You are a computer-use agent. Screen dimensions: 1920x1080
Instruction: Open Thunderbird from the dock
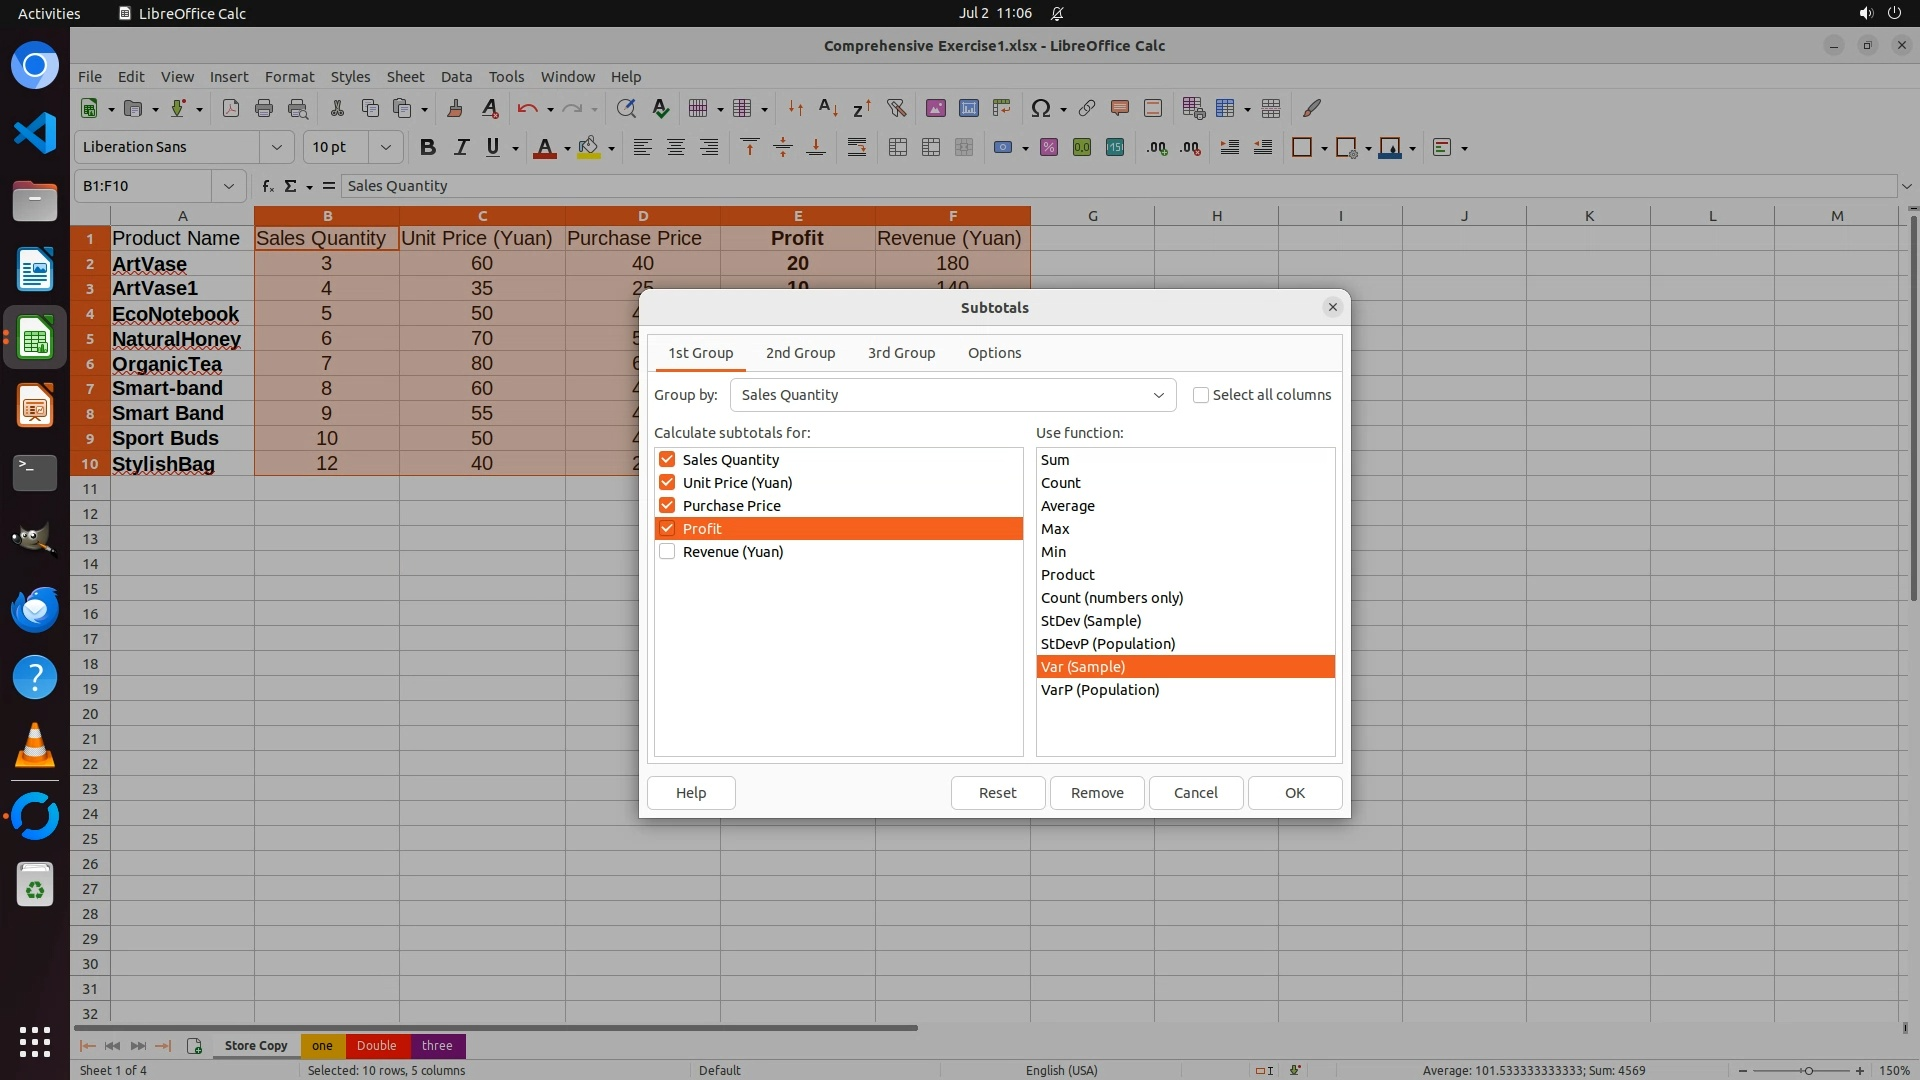click(35, 609)
